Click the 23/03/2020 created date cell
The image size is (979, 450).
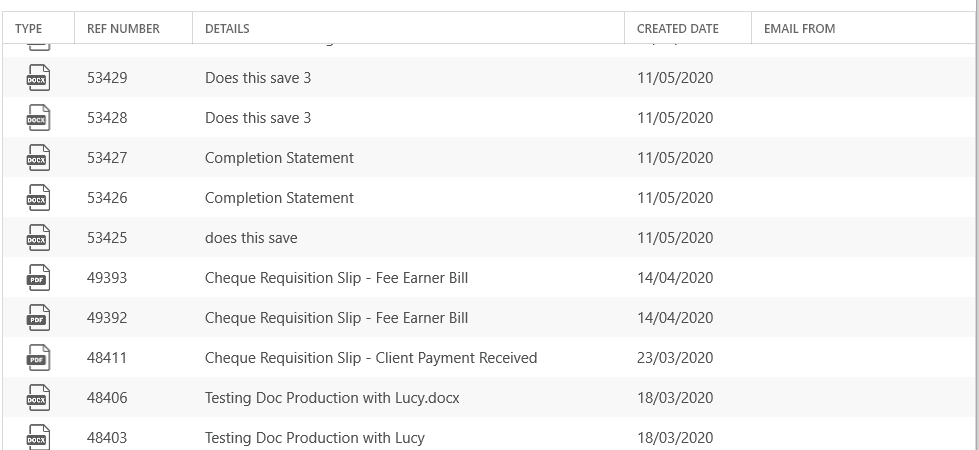coord(675,358)
